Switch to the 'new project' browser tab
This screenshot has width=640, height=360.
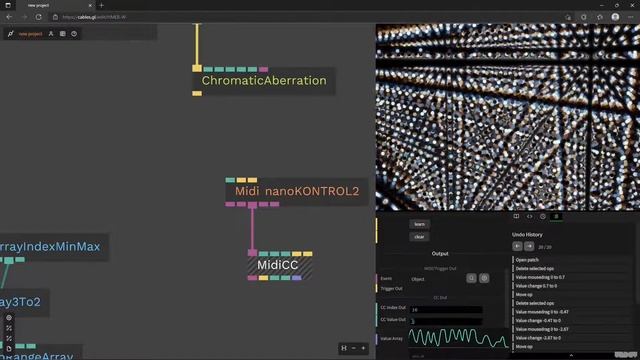pos(55,5)
